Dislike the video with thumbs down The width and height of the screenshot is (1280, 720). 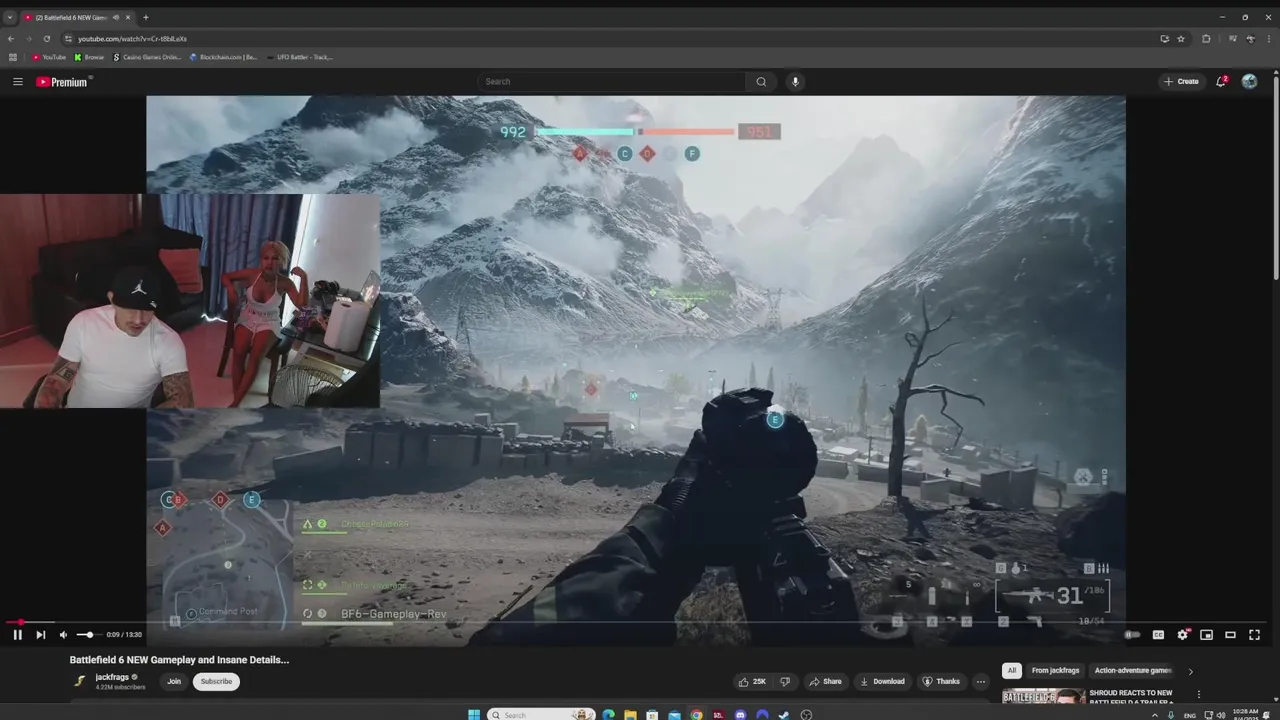click(785, 681)
